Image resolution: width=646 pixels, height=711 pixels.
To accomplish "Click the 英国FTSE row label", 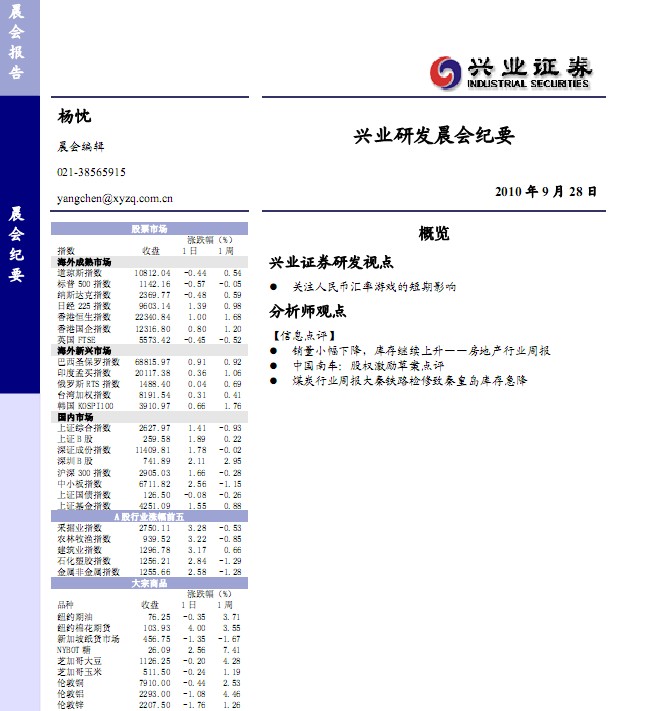I will [76, 340].
